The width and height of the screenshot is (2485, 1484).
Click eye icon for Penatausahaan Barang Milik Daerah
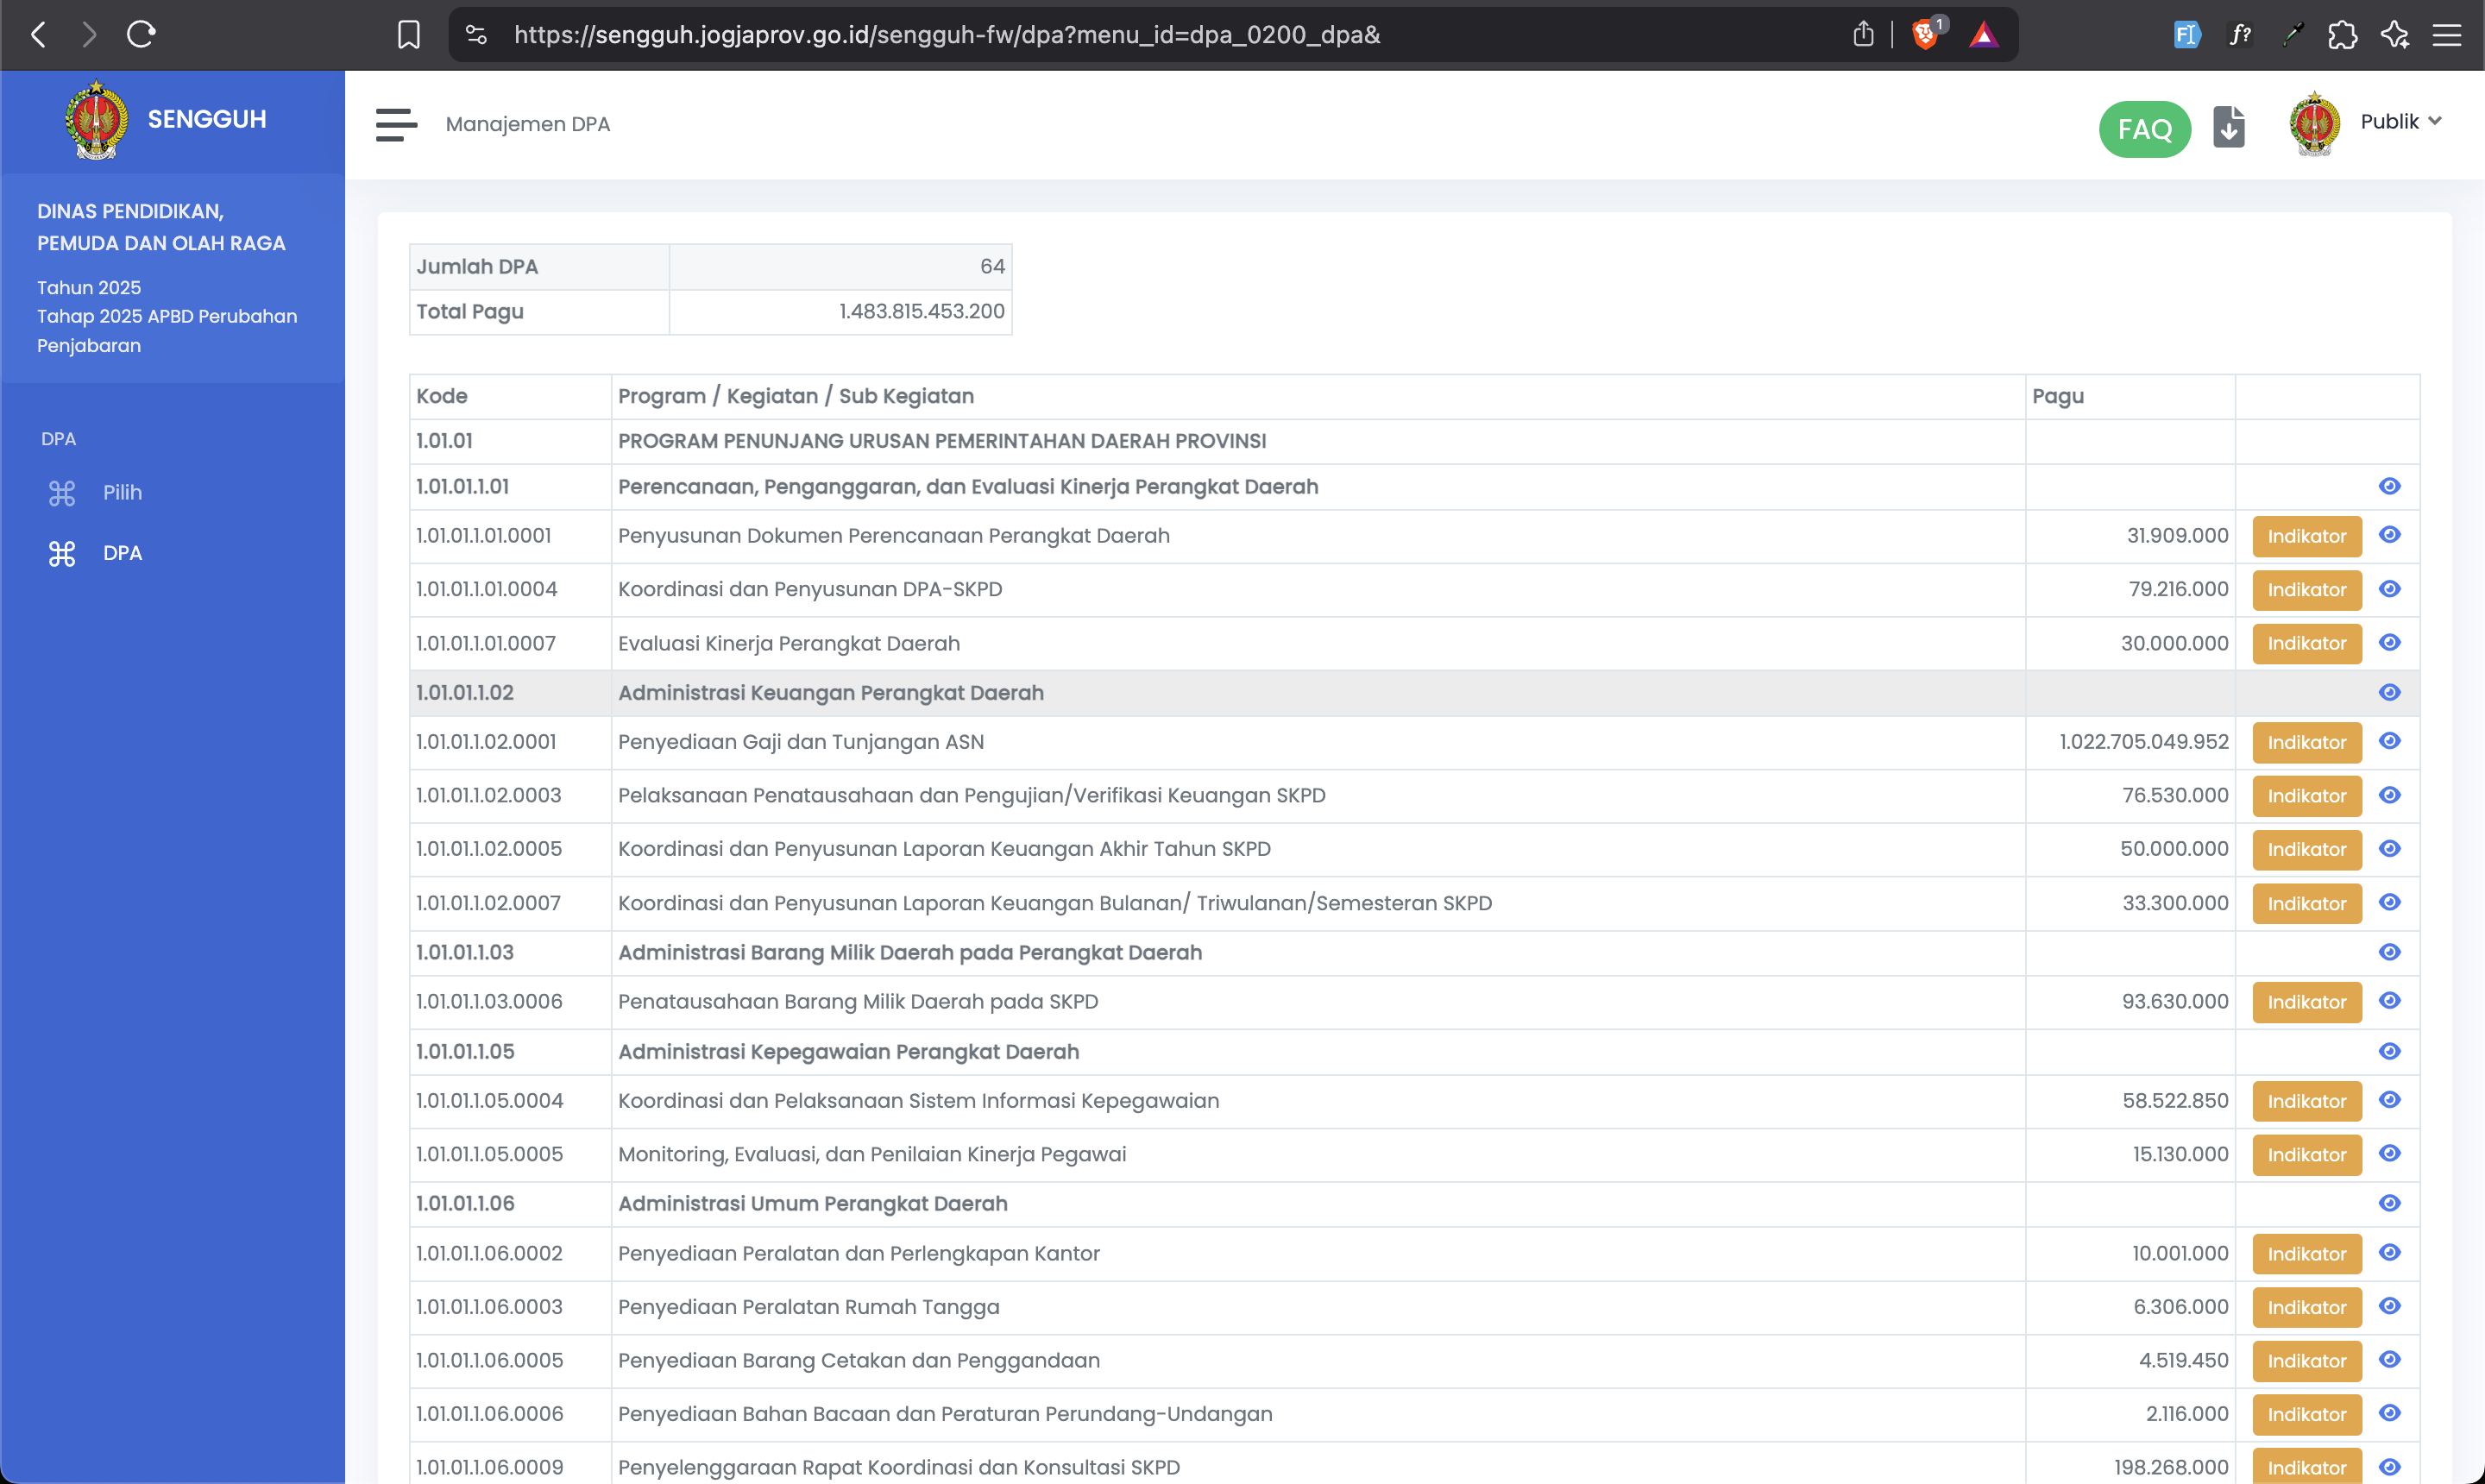click(2389, 1001)
